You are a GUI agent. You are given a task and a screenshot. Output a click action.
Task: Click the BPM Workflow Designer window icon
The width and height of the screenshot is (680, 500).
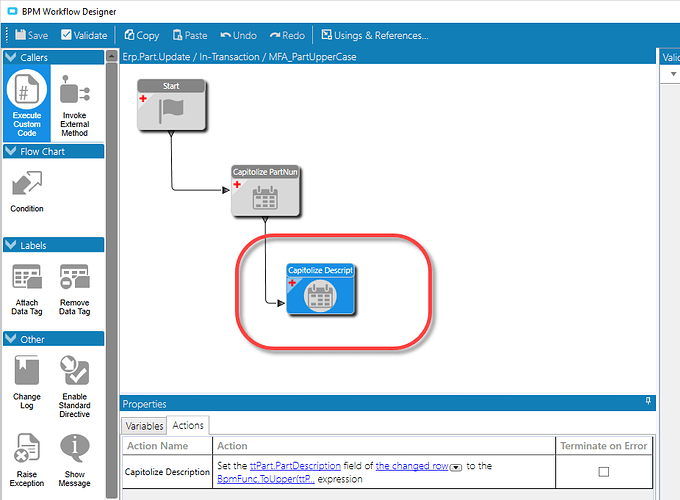pos(13,11)
